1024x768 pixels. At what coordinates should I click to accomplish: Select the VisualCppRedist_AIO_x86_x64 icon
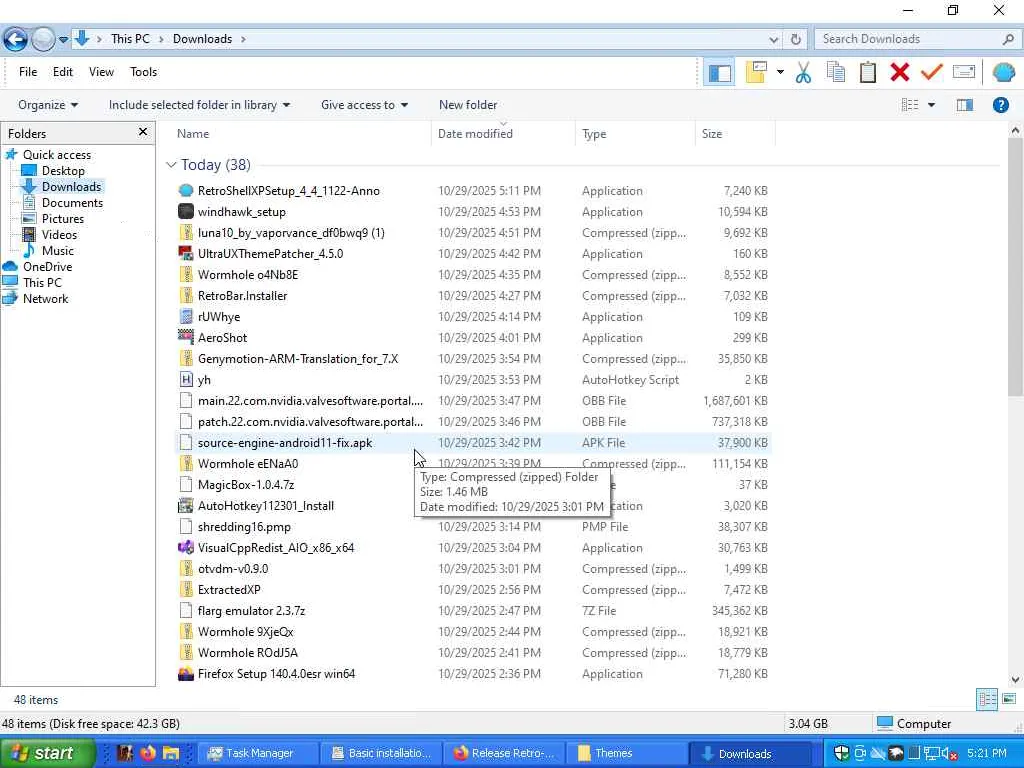click(186, 547)
